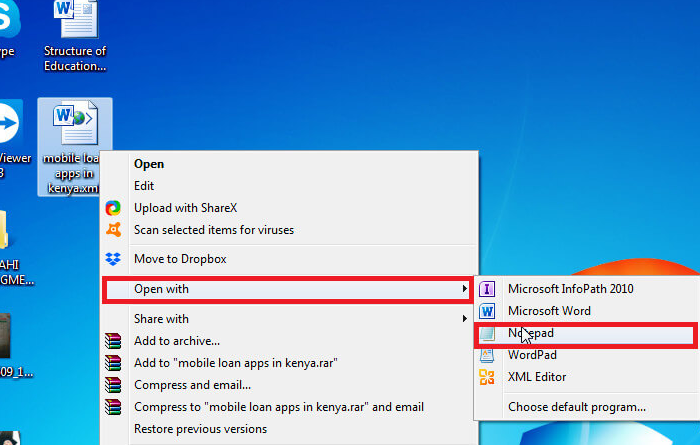Open the Share with submenu
This screenshot has height=445, width=700.
pos(290,319)
